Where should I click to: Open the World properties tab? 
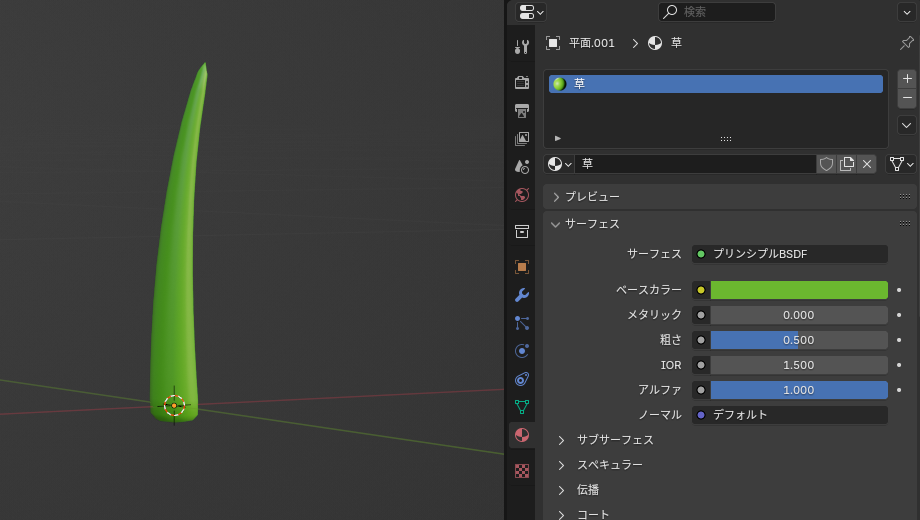point(521,194)
